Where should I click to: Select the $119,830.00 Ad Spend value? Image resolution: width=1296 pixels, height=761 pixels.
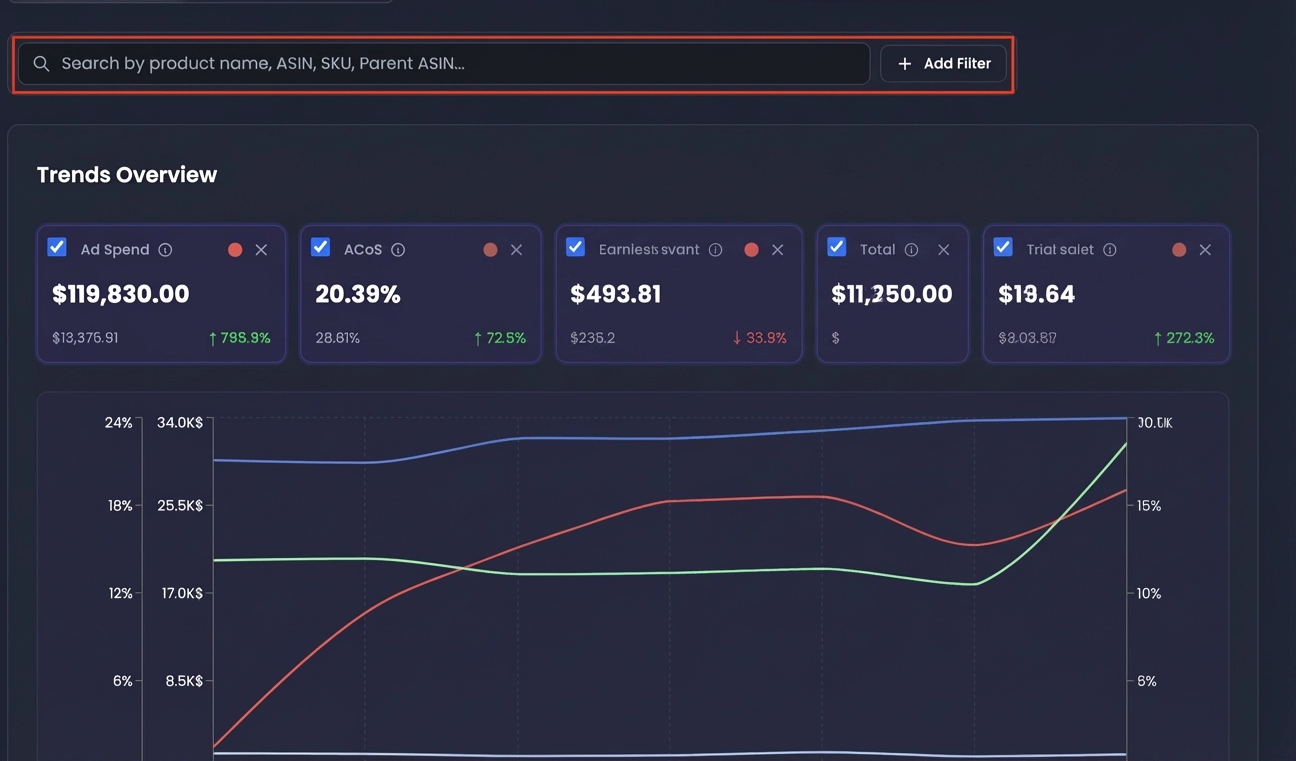click(x=120, y=294)
